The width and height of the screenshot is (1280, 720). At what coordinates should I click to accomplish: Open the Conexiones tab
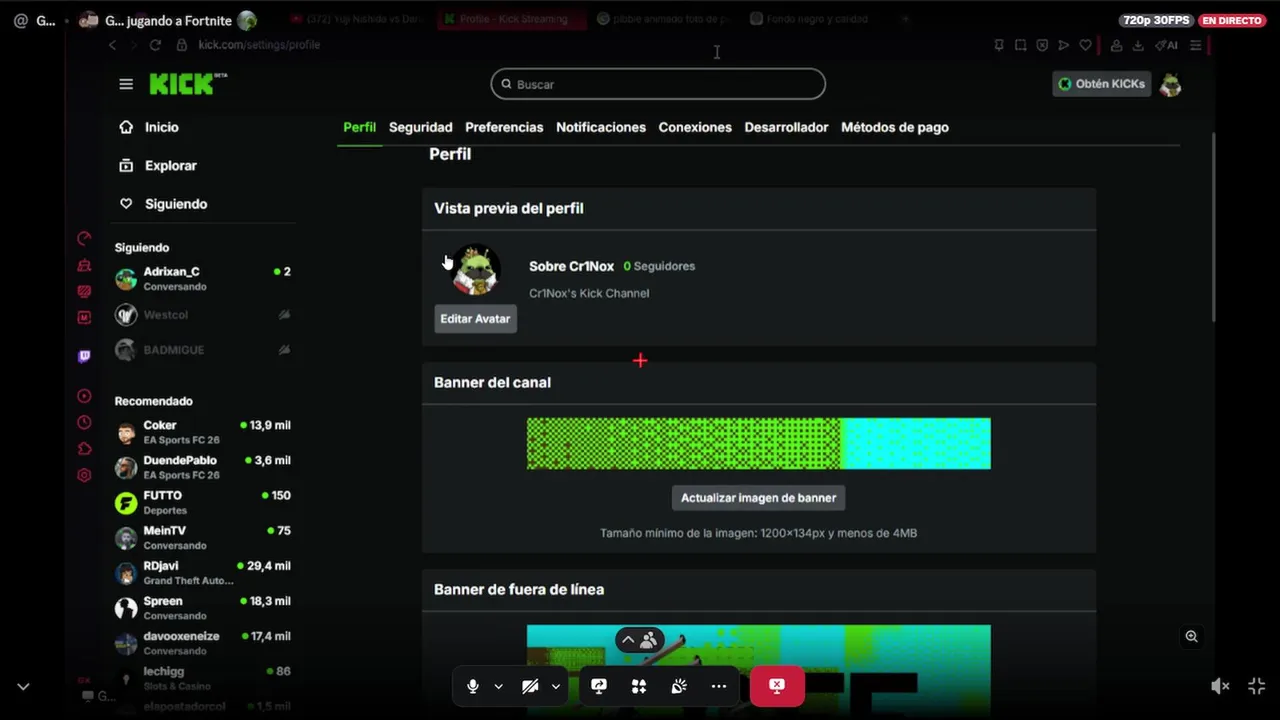coord(695,127)
